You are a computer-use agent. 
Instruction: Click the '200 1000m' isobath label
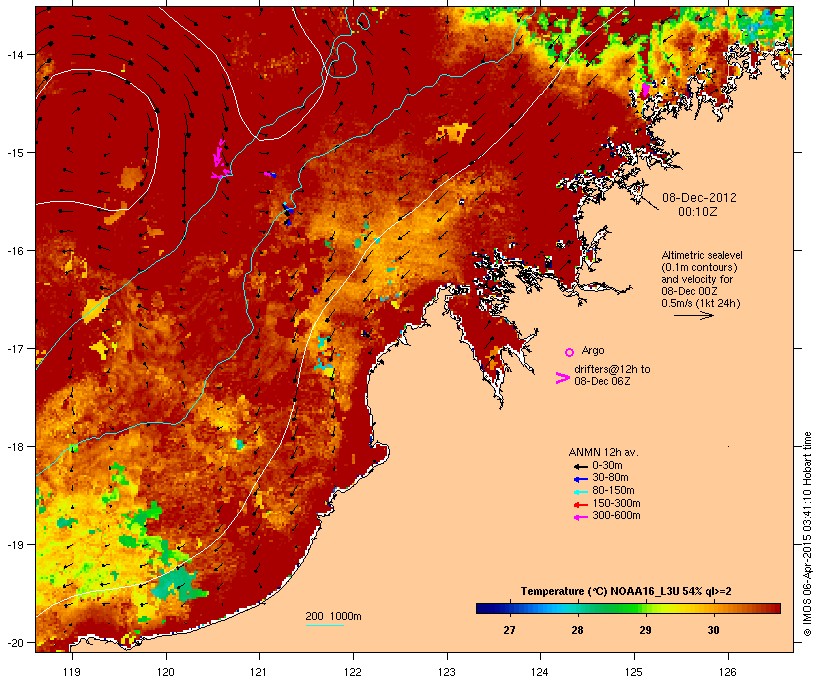coord(333,616)
